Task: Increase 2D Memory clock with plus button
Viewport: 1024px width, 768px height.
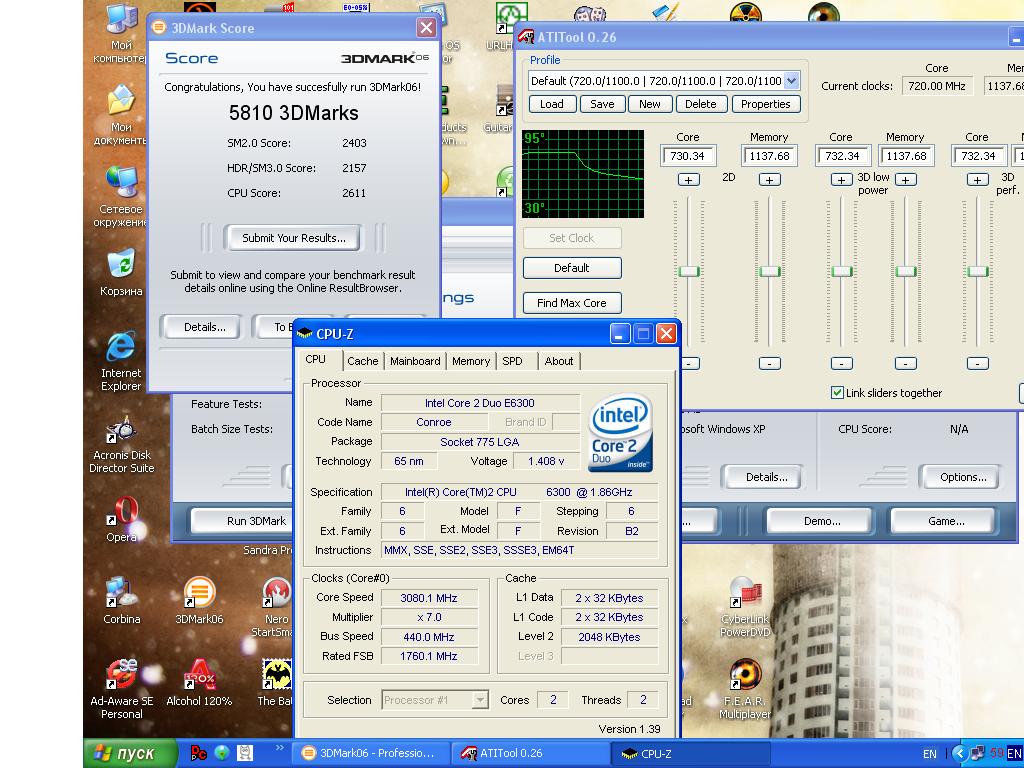Action: tap(770, 180)
